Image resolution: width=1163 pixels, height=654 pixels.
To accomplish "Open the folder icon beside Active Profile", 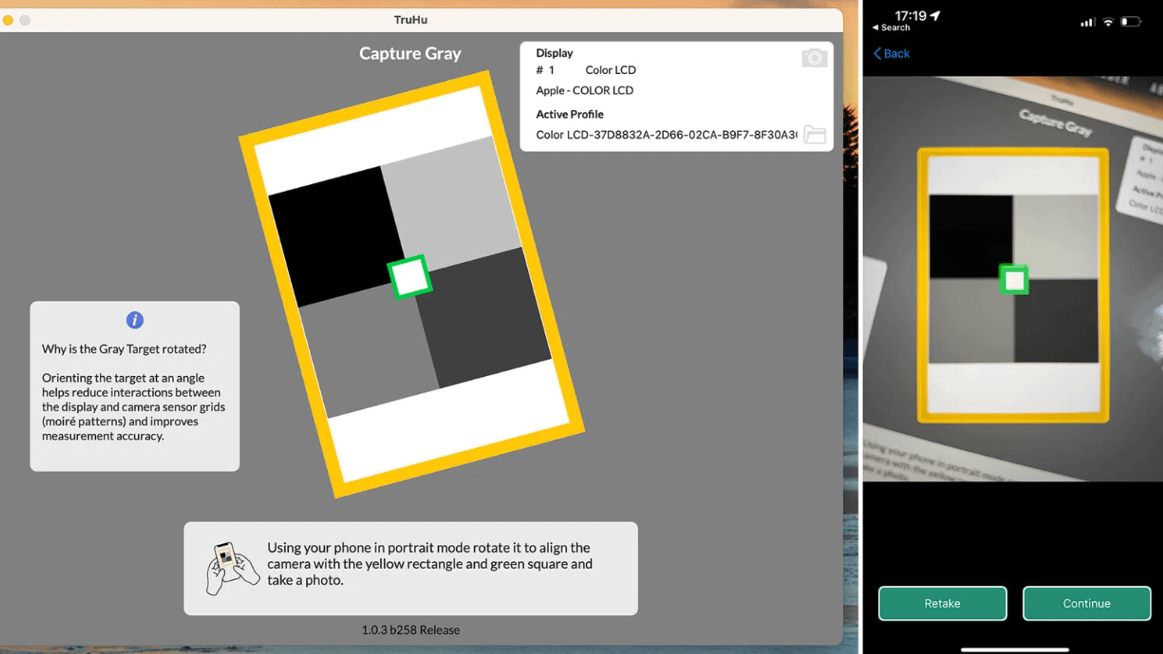I will pos(815,135).
